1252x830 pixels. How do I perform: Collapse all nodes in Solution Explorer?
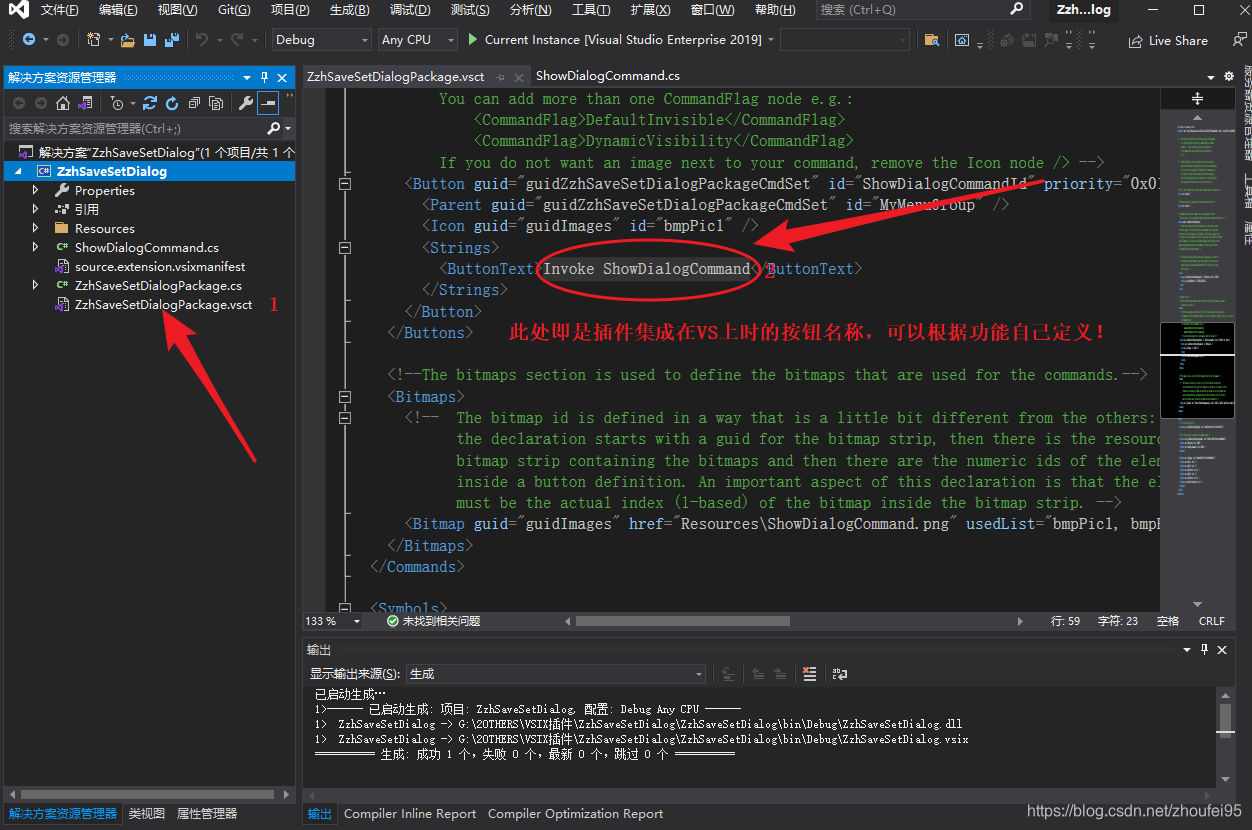tap(194, 103)
